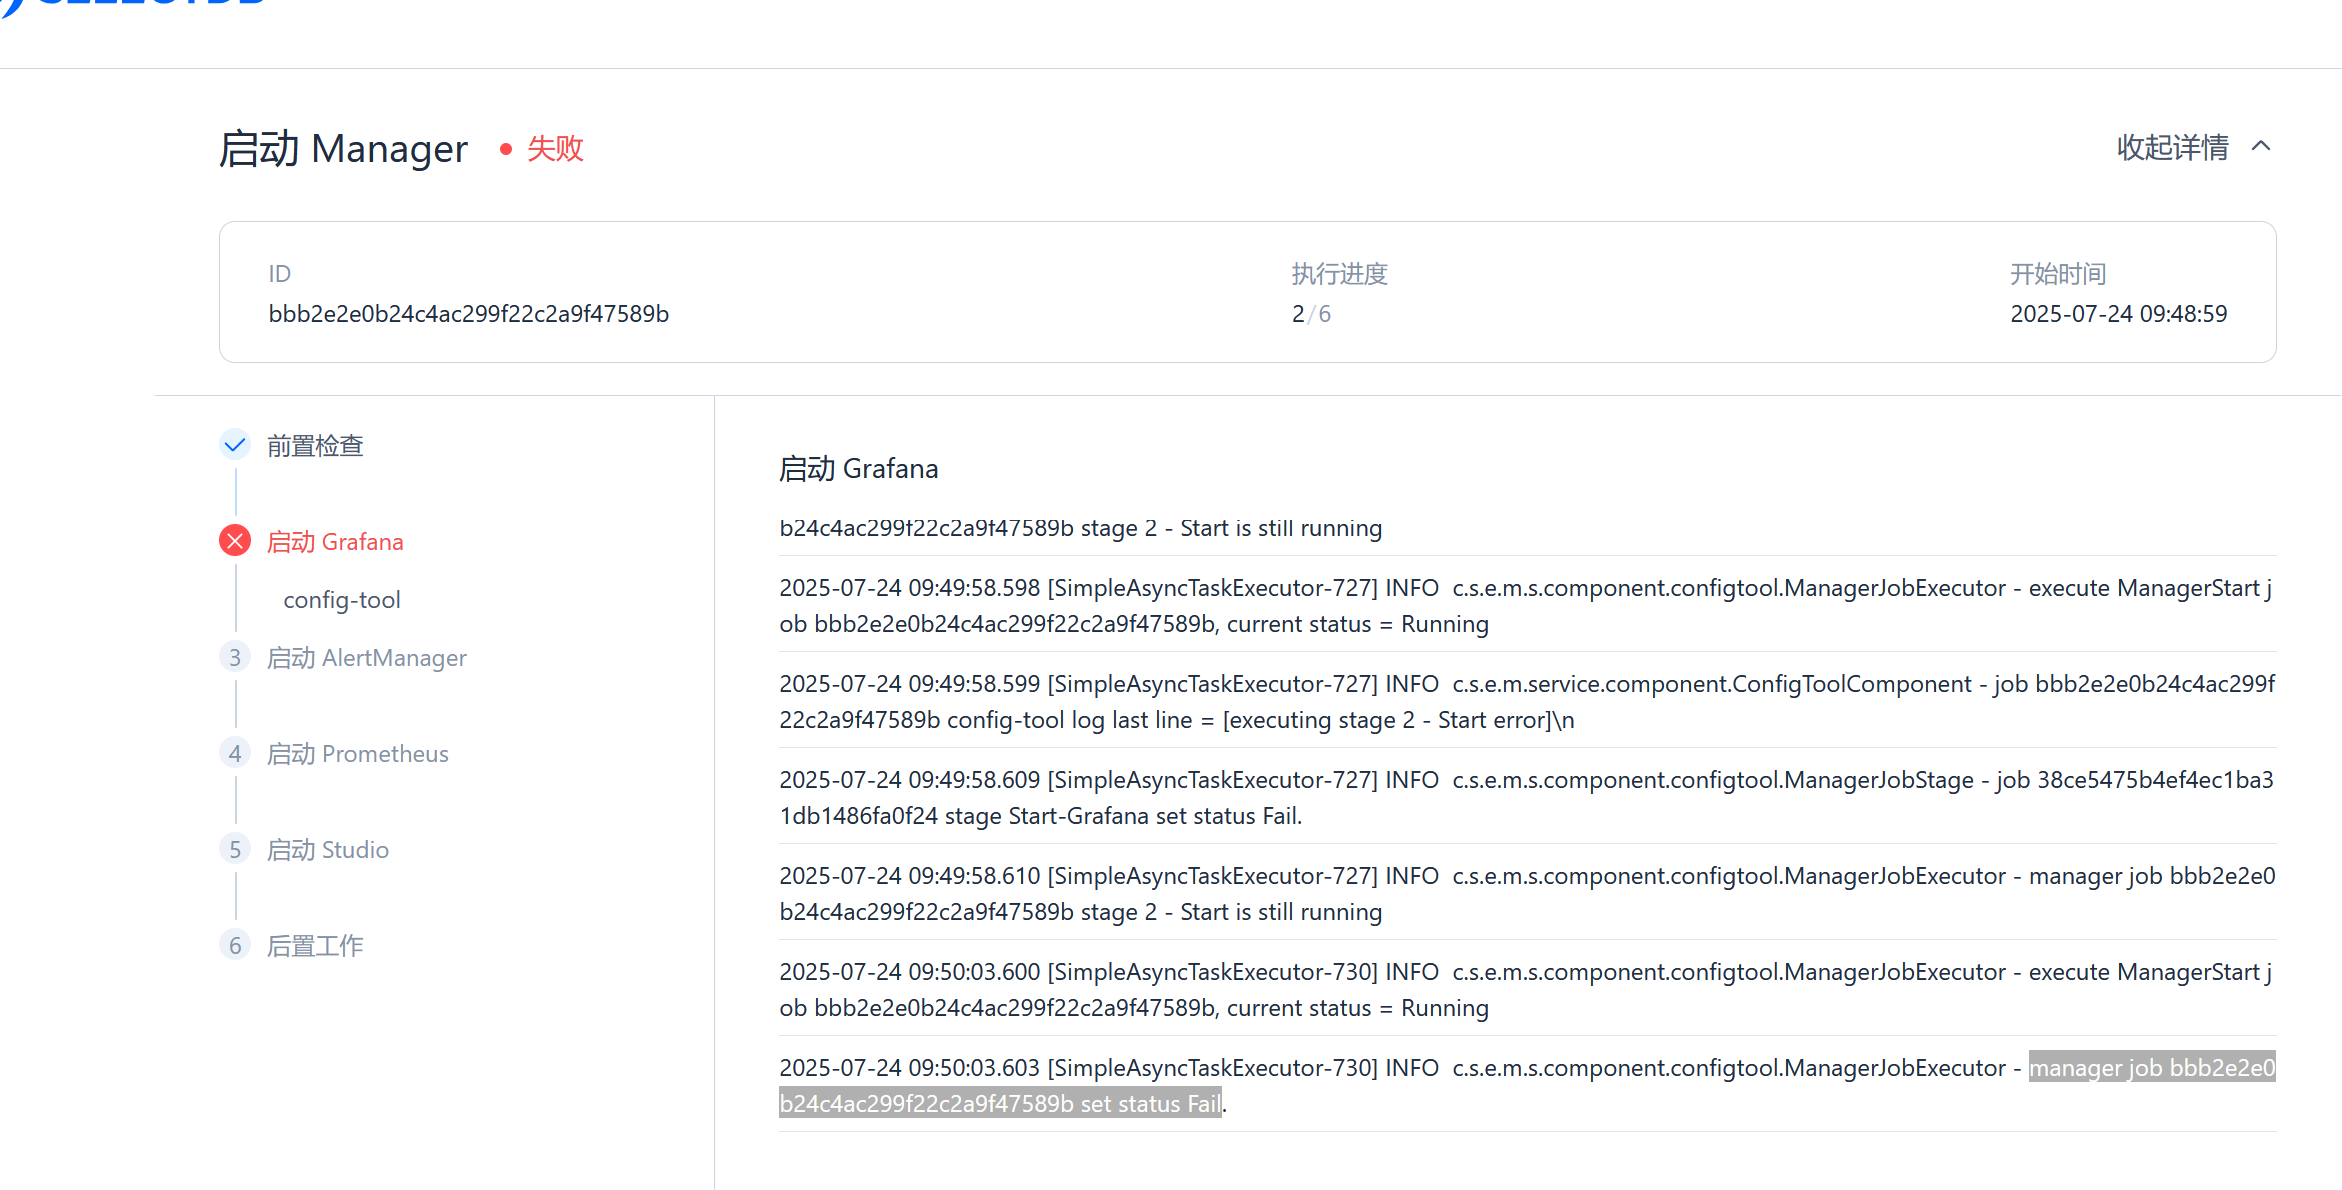Image resolution: width=2342 pixels, height=1190 pixels.
Task: Click the 开始时间 label
Action: coord(2058,274)
